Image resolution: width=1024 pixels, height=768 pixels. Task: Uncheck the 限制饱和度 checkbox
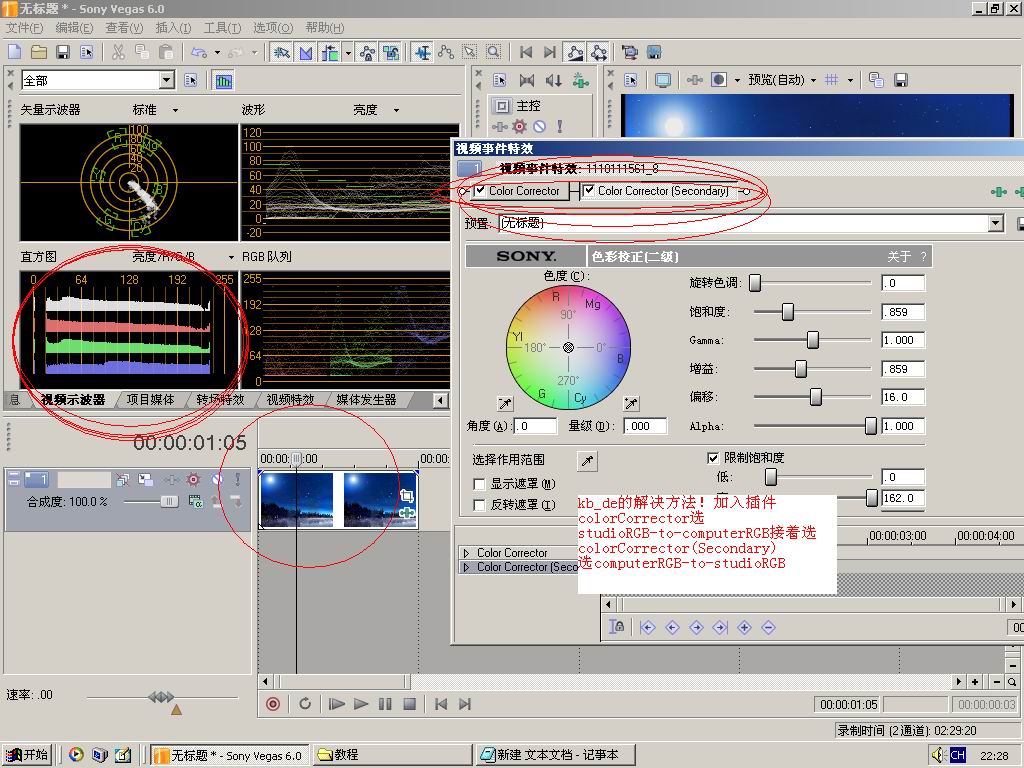tap(713, 458)
